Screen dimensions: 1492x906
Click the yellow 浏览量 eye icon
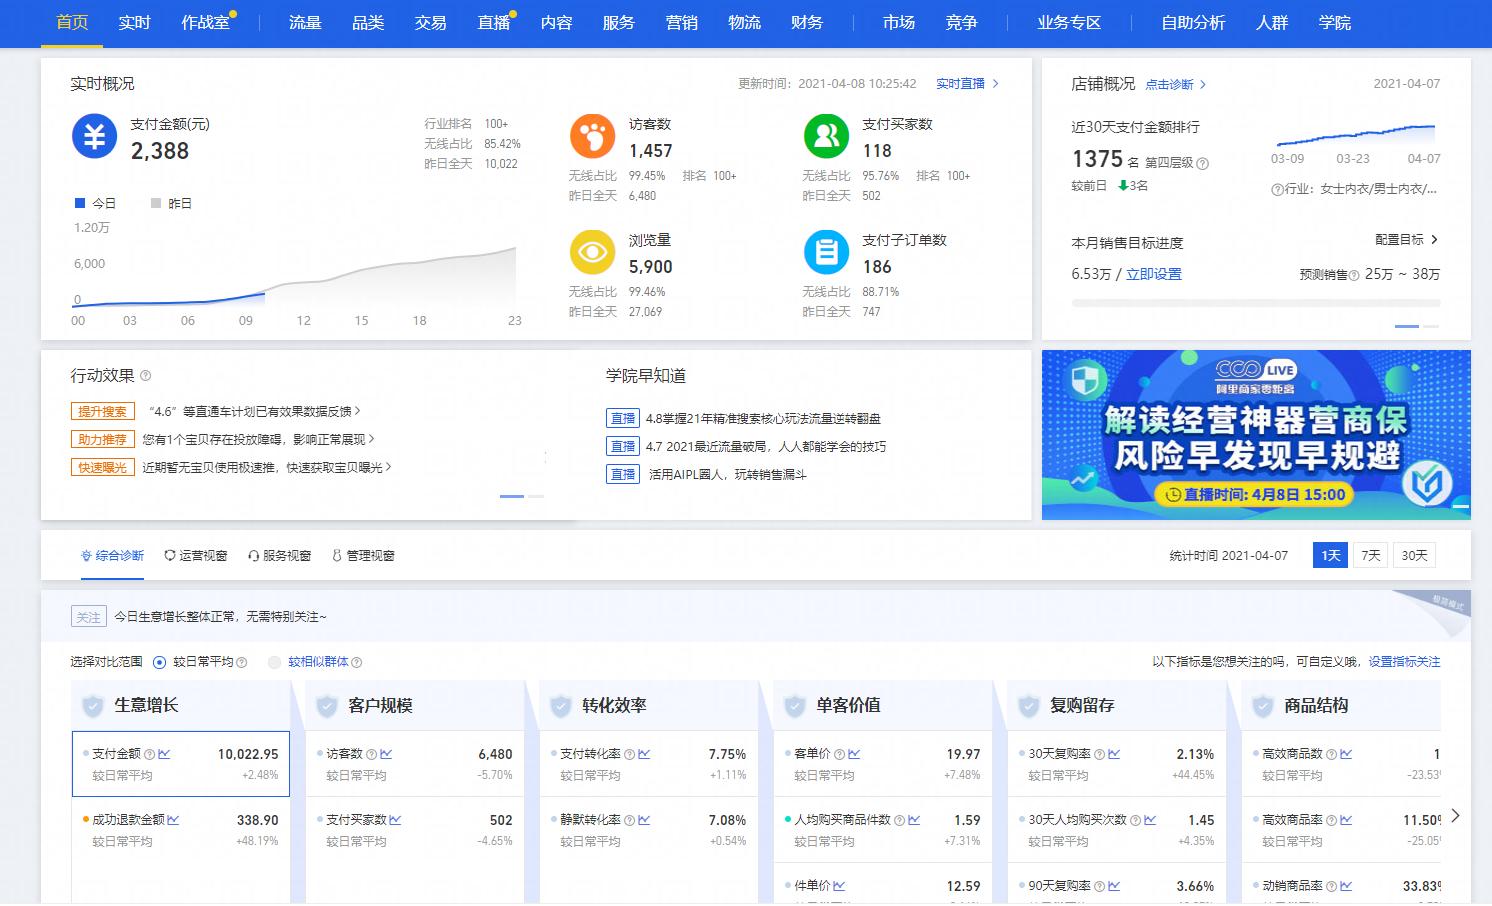tap(592, 255)
